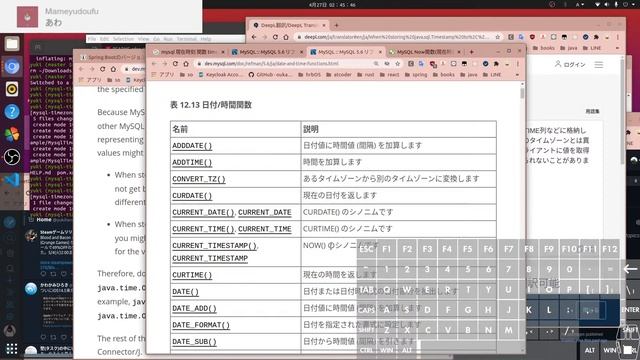The width and height of the screenshot is (640, 360).
Task: Click ログイン in the DeepL page
Action: click(570, 64)
